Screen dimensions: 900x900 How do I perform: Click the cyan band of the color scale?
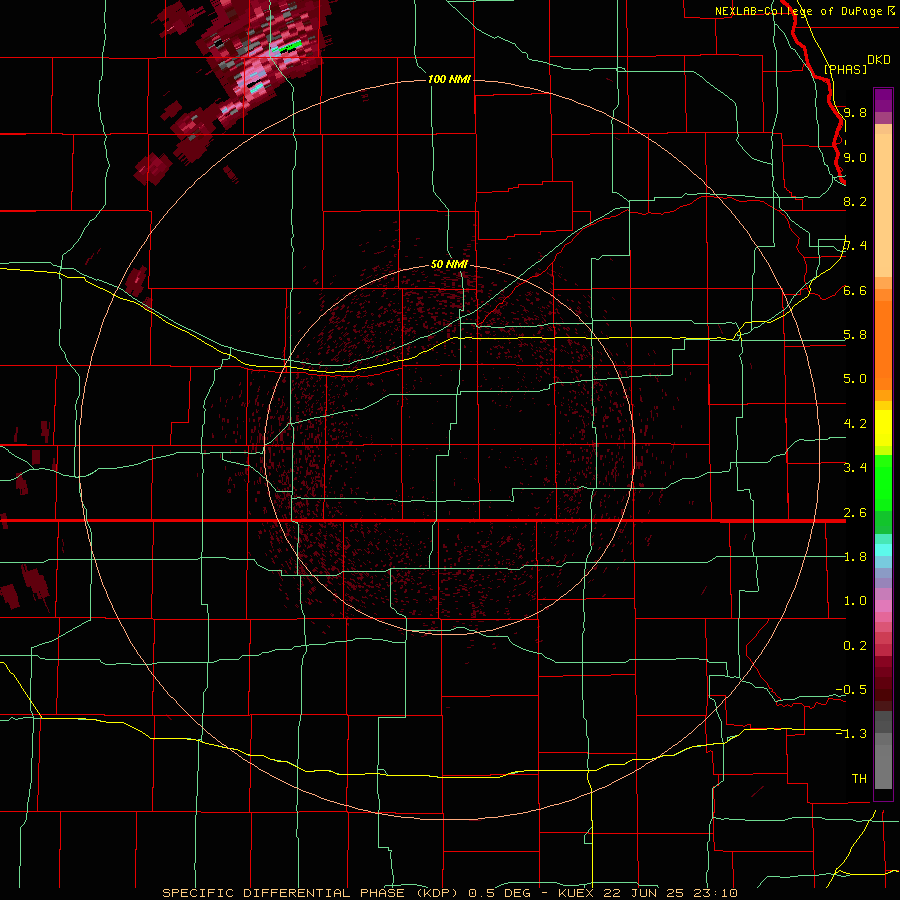(883, 550)
